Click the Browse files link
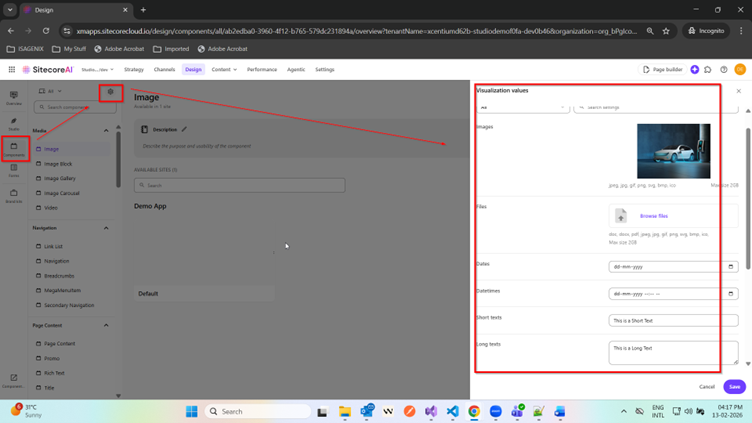Screen dimensions: 752x423 (654, 216)
